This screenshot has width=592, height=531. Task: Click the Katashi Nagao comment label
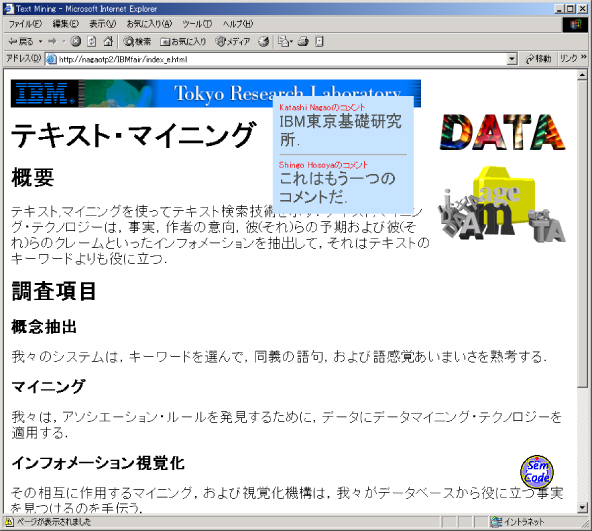322,107
